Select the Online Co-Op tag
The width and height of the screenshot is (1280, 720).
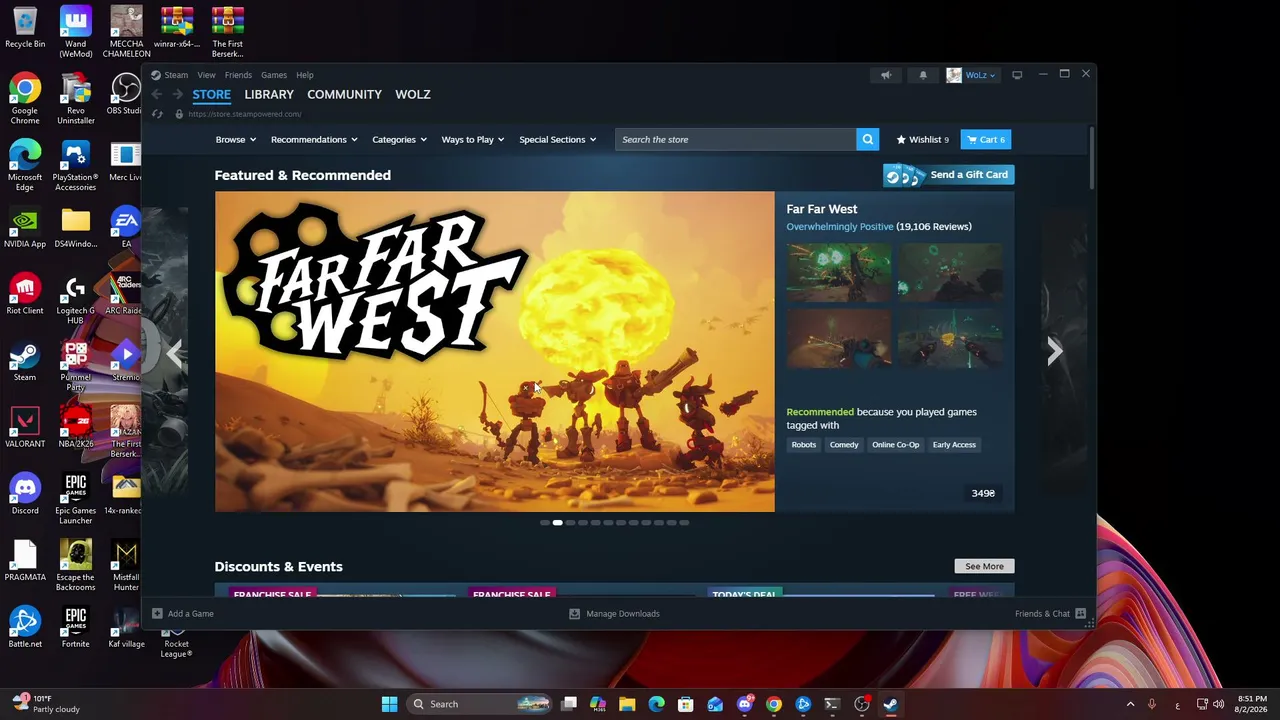(895, 445)
